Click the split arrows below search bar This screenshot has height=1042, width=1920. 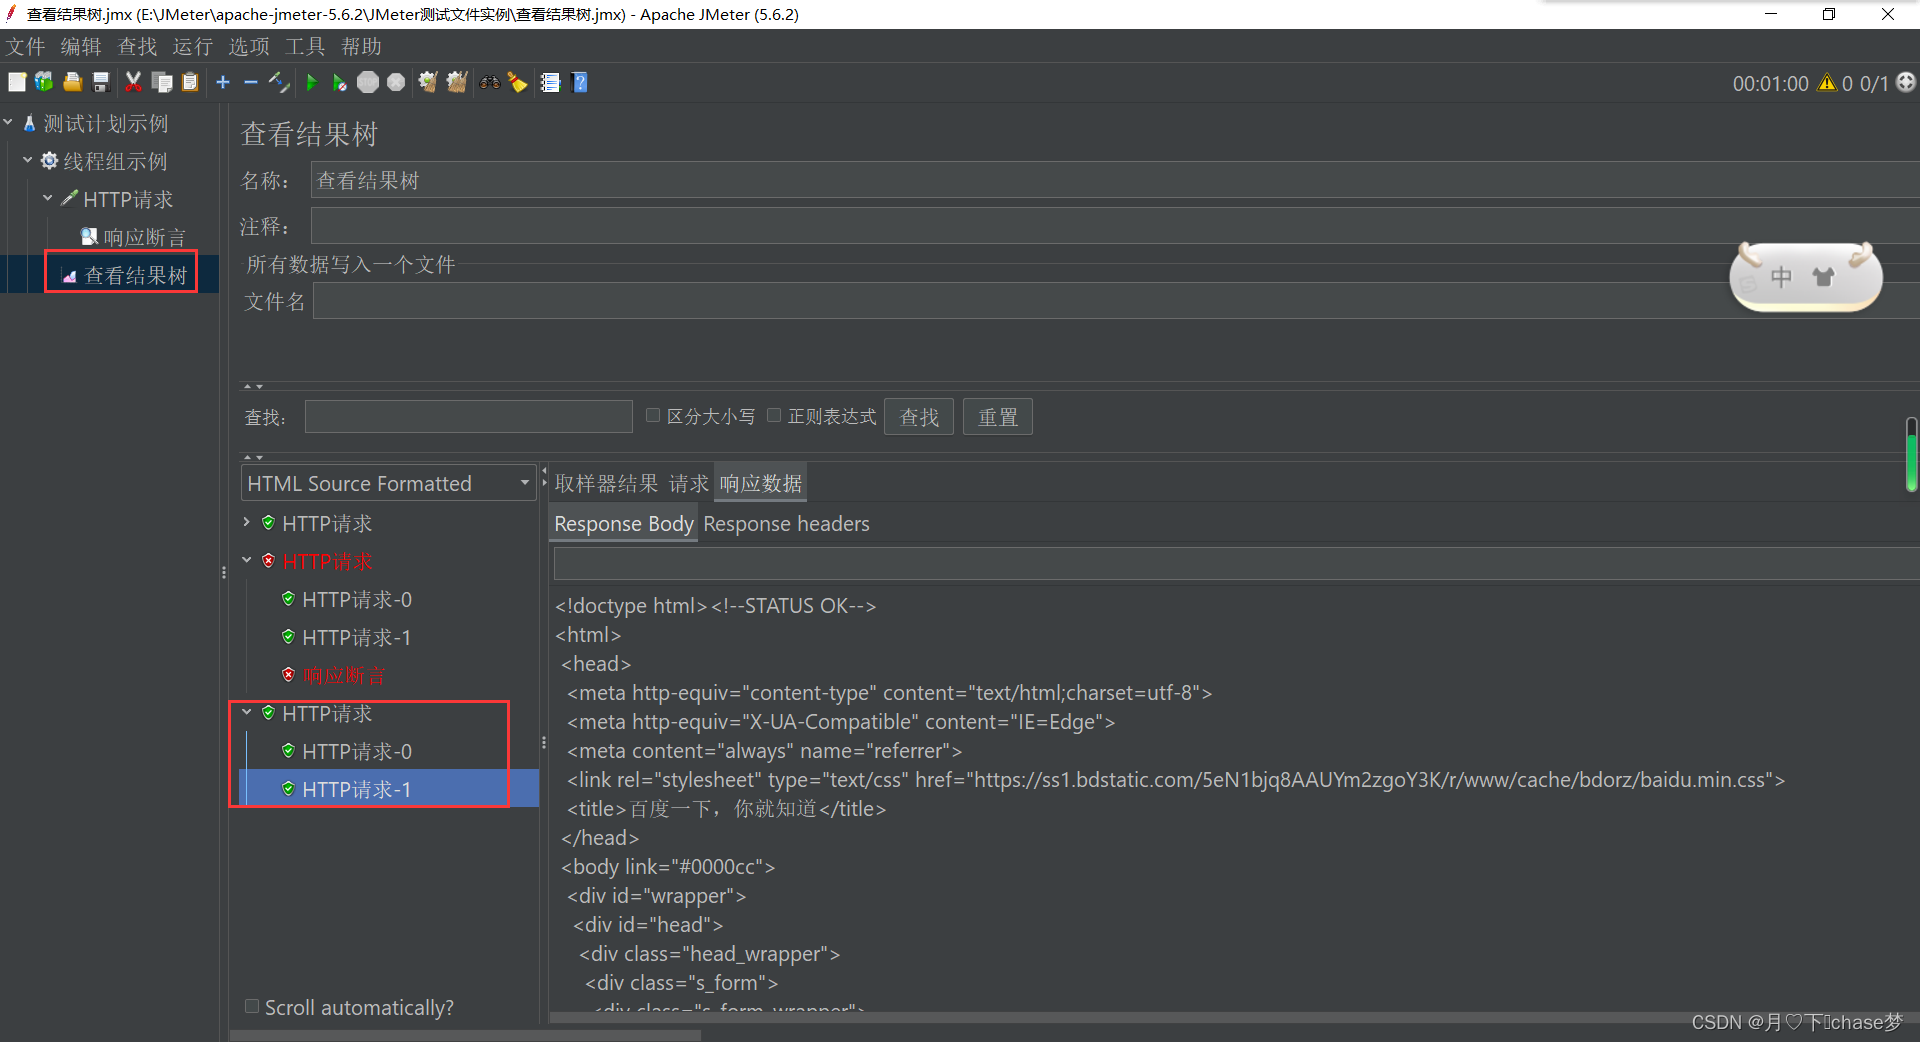(254, 457)
